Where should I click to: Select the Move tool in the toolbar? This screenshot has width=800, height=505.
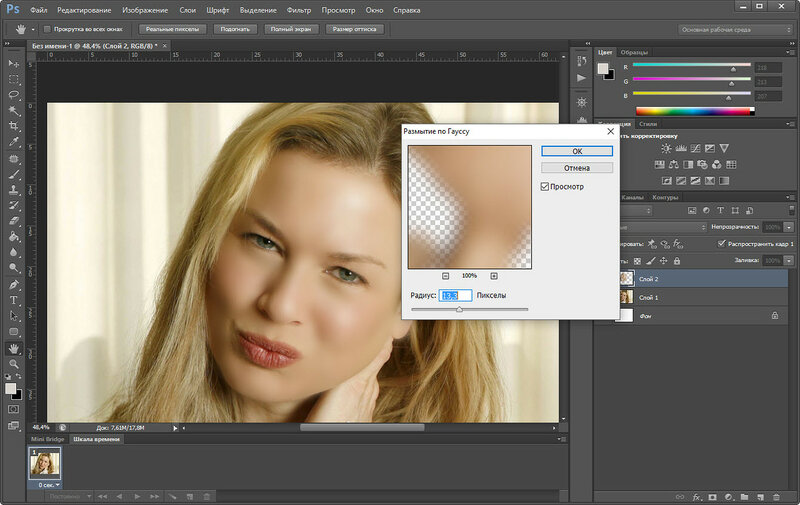pos(14,63)
